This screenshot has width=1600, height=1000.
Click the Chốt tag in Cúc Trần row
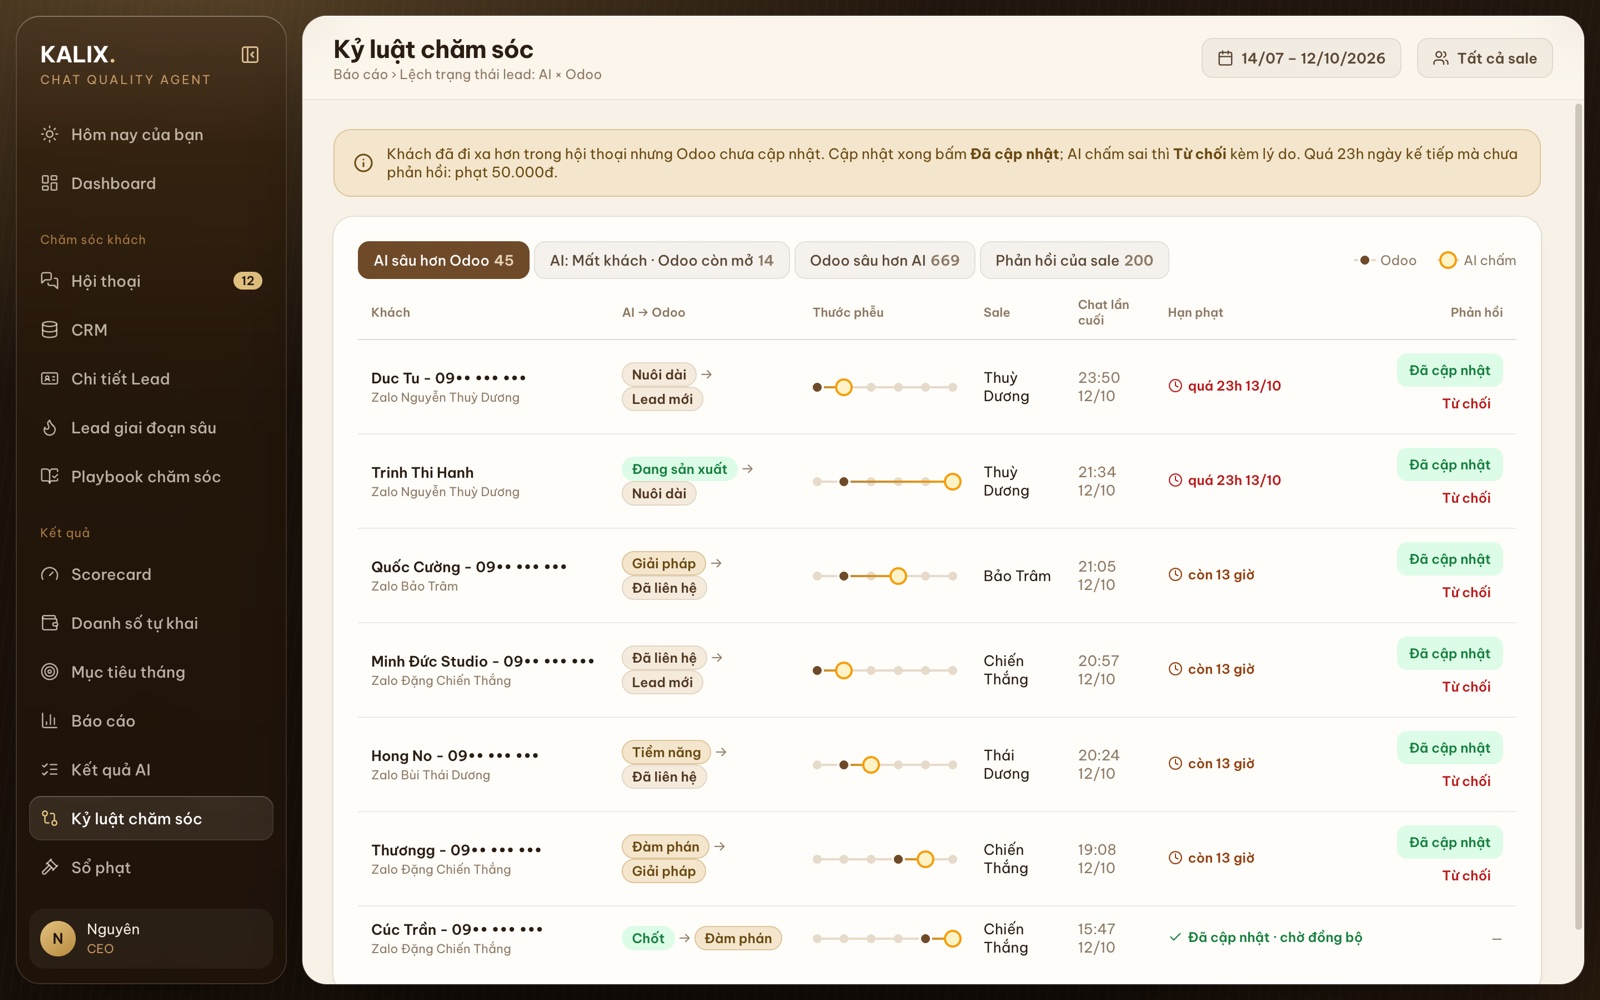click(x=648, y=938)
